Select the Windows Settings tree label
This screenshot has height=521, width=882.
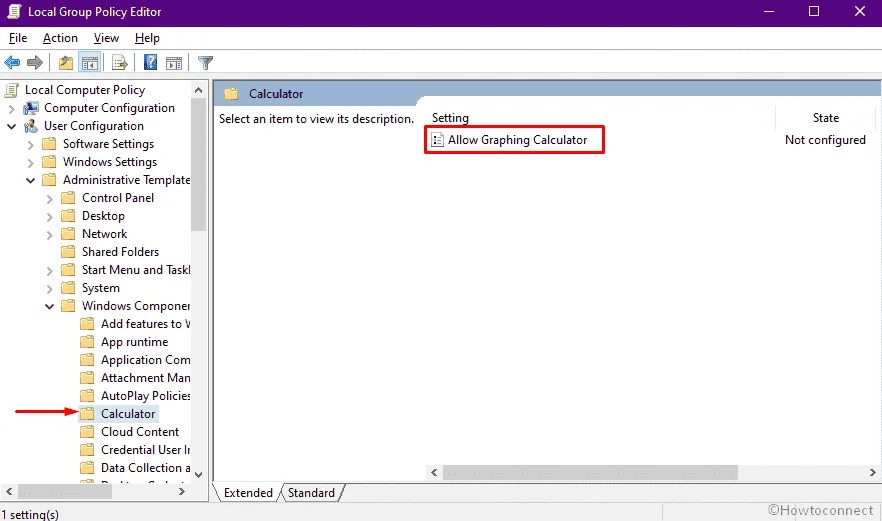tap(110, 162)
